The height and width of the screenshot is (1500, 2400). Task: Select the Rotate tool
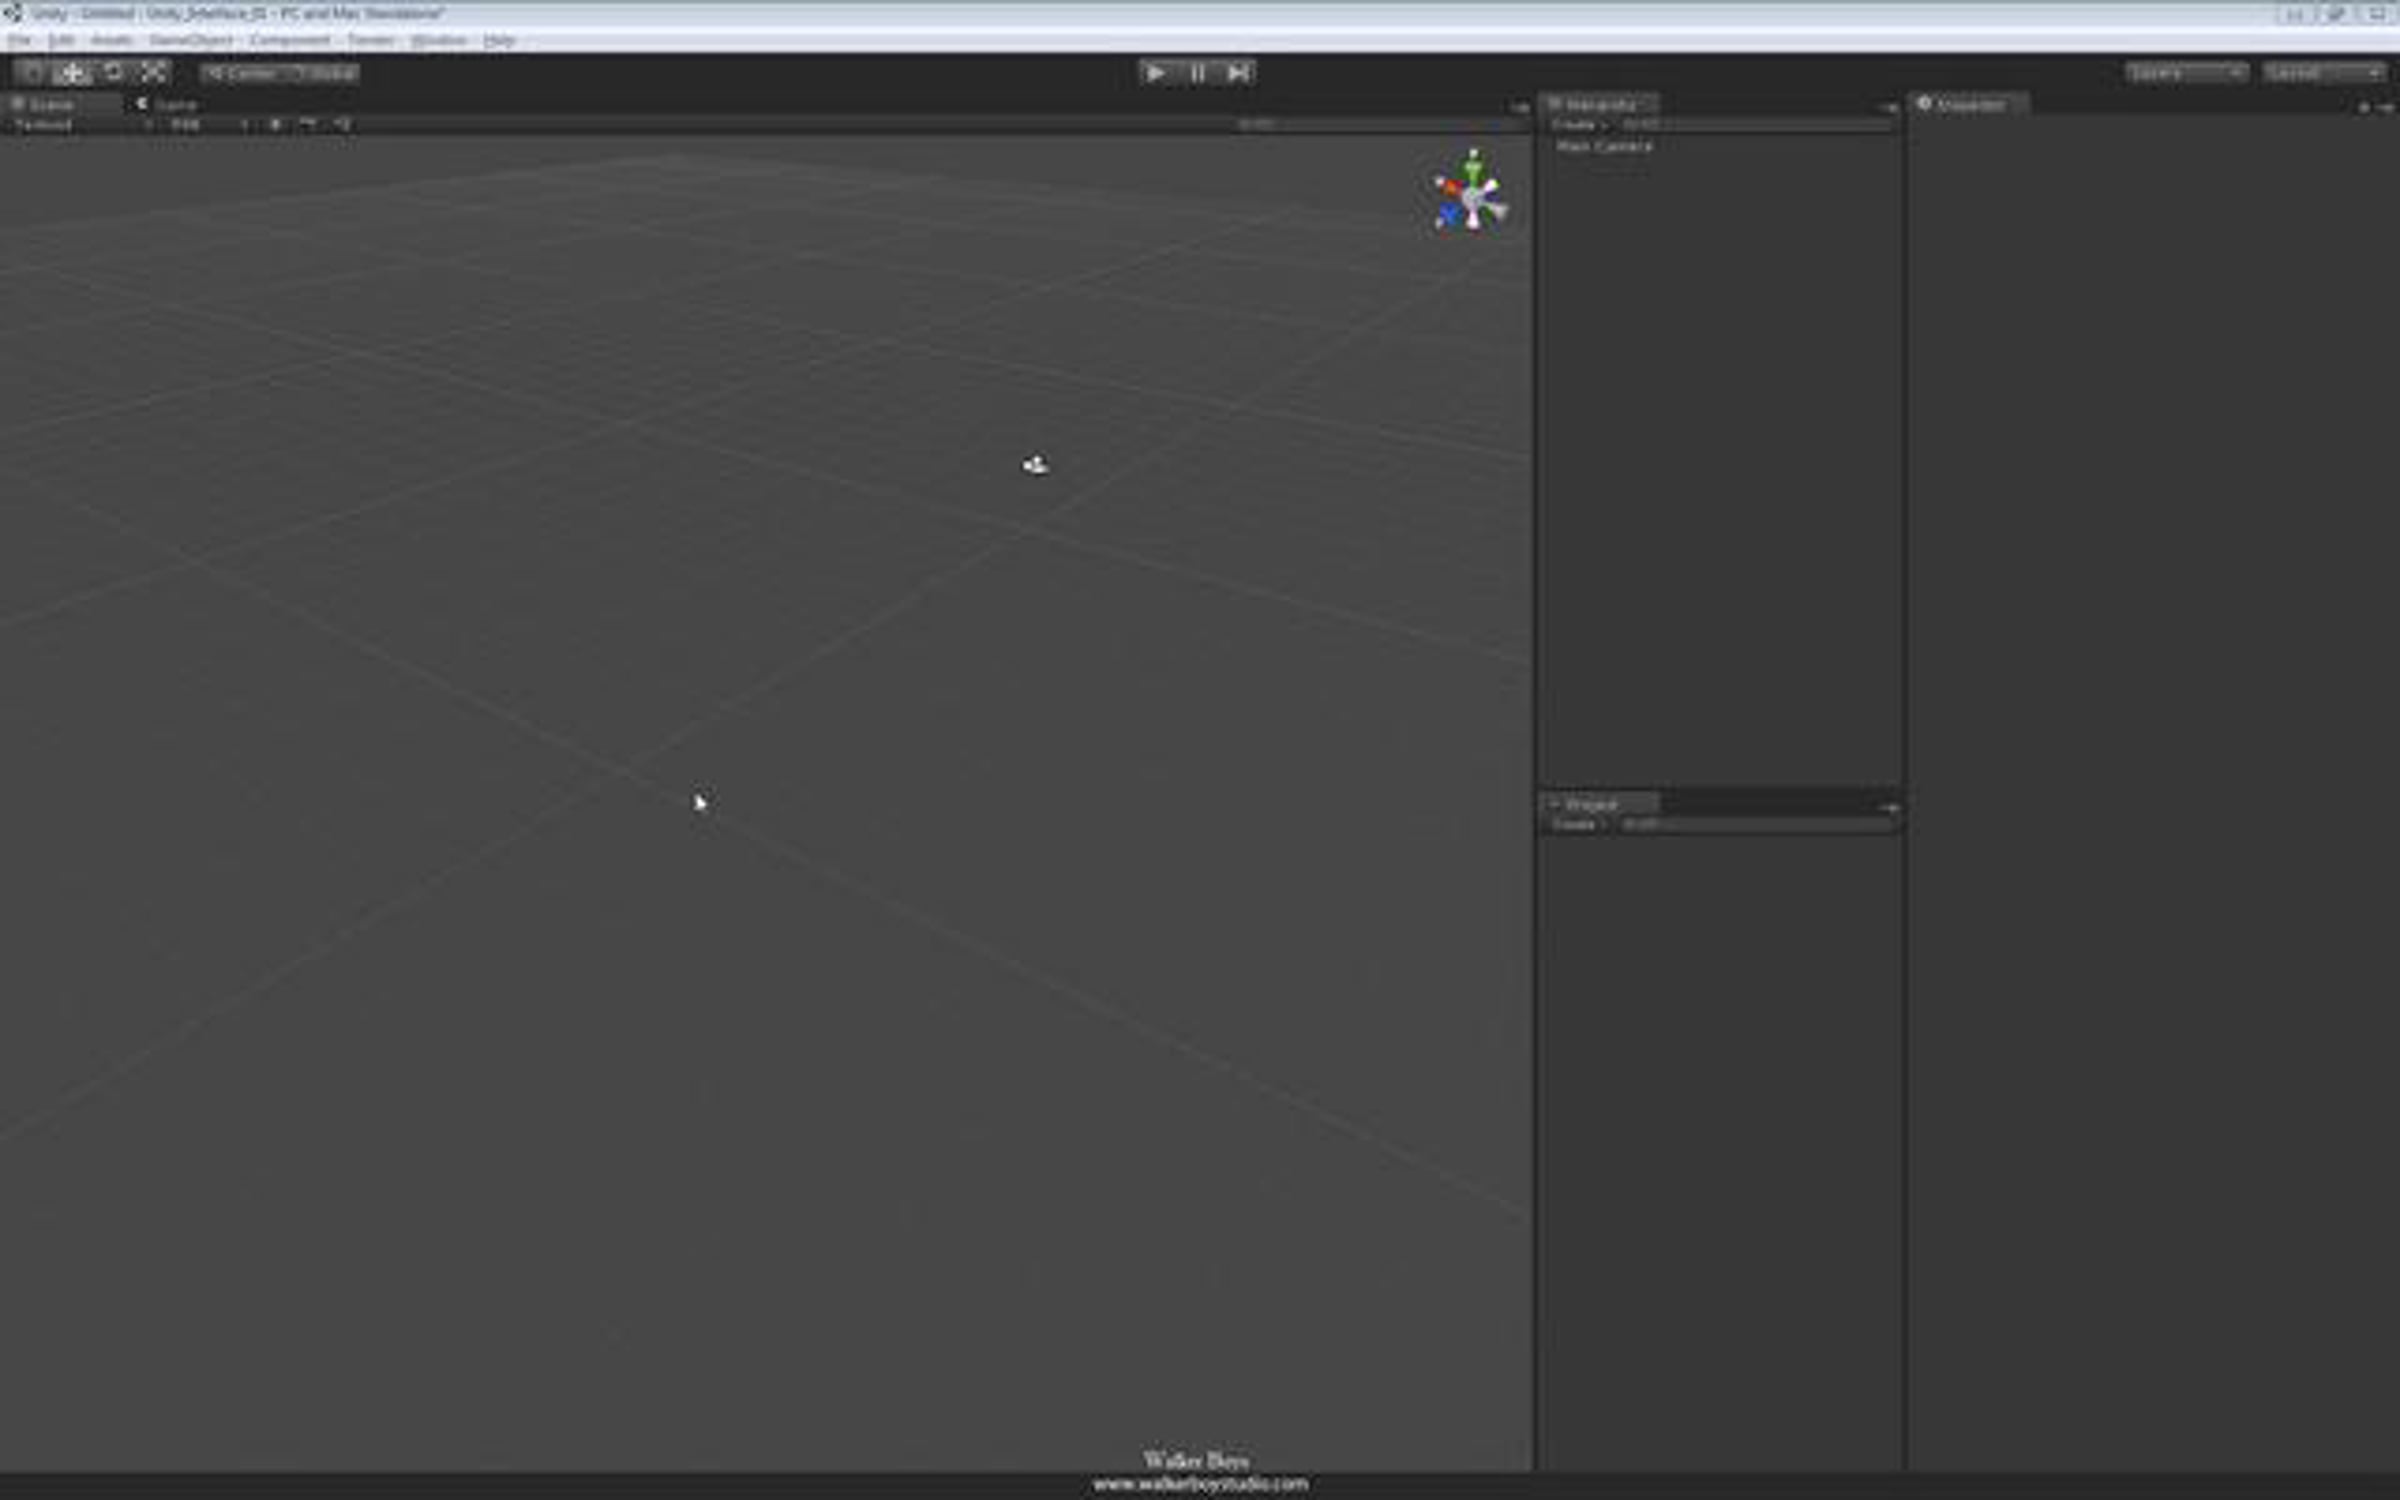113,73
